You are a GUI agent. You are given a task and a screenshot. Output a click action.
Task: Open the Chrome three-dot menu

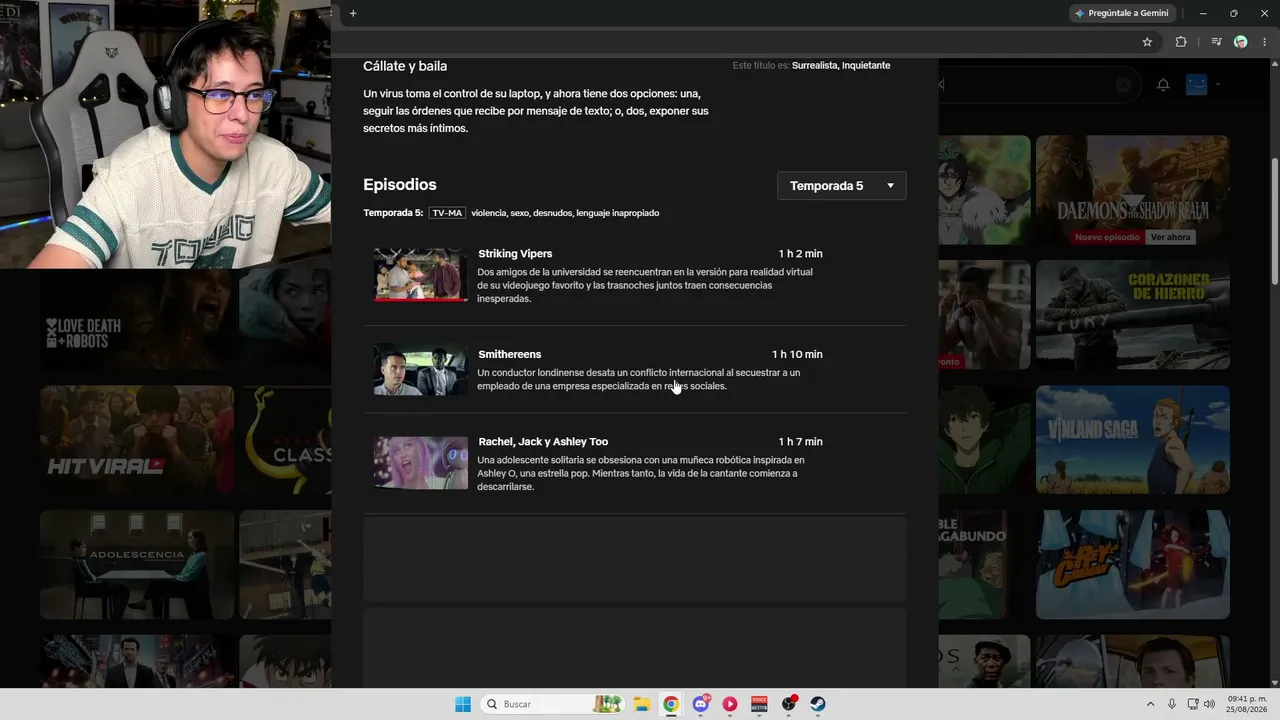(1264, 42)
